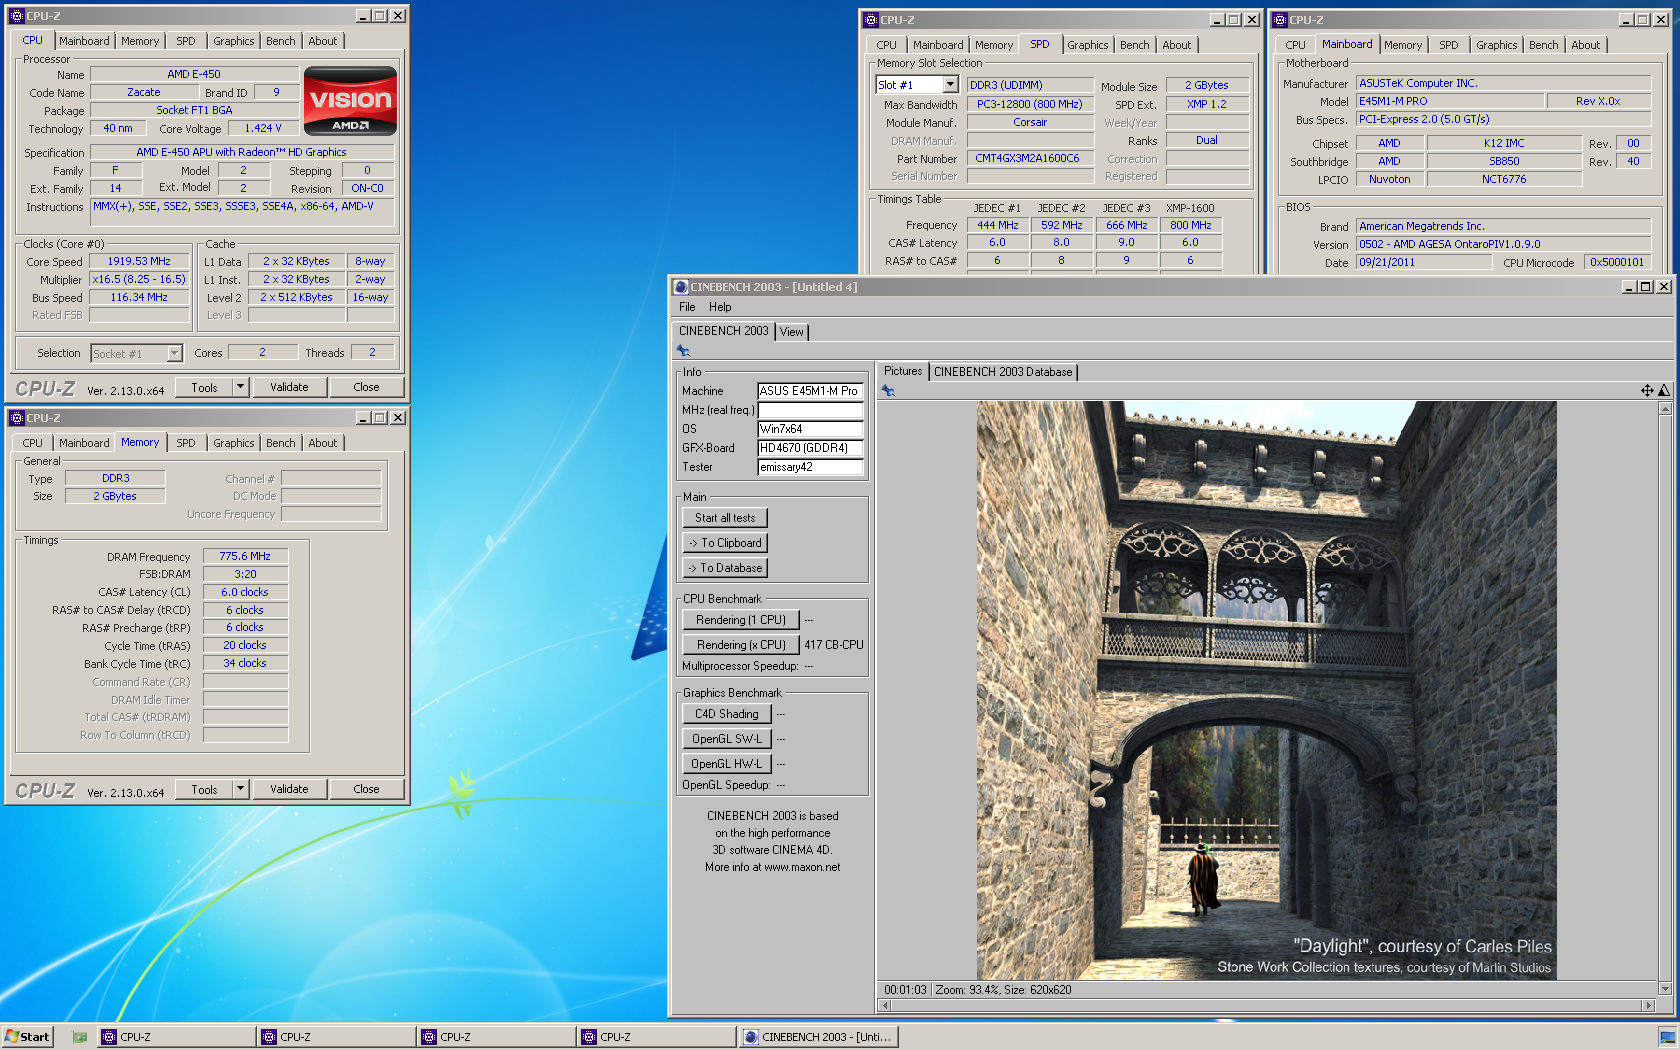Click the To Database button
The image size is (1680, 1050).
point(725,568)
